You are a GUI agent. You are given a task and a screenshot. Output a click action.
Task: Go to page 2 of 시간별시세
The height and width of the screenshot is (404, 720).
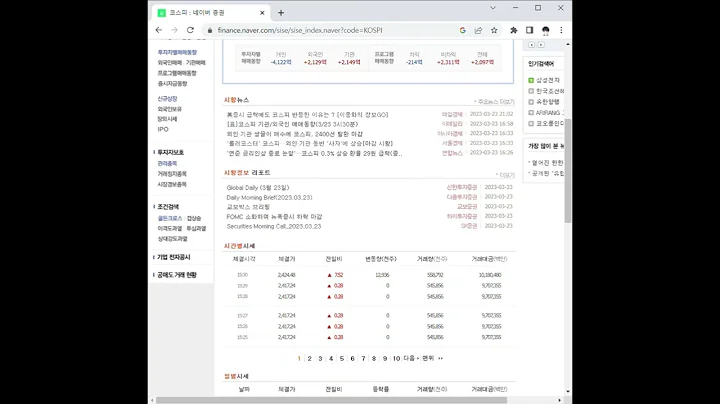(309, 359)
